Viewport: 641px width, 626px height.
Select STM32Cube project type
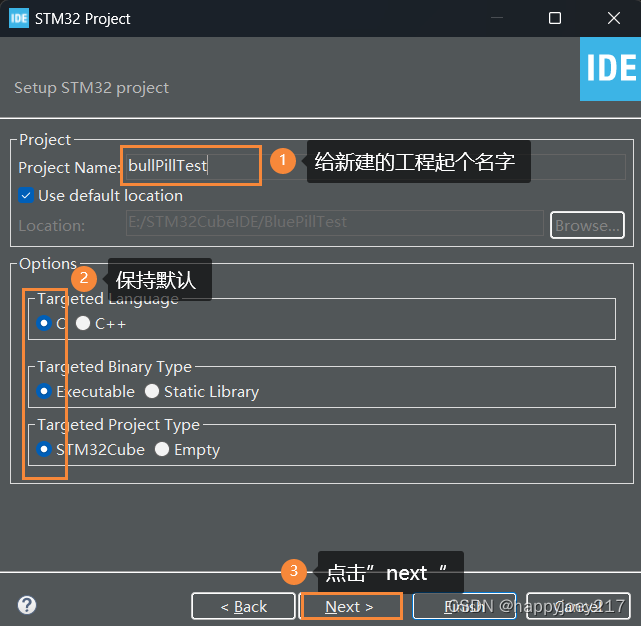[x=44, y=449]
